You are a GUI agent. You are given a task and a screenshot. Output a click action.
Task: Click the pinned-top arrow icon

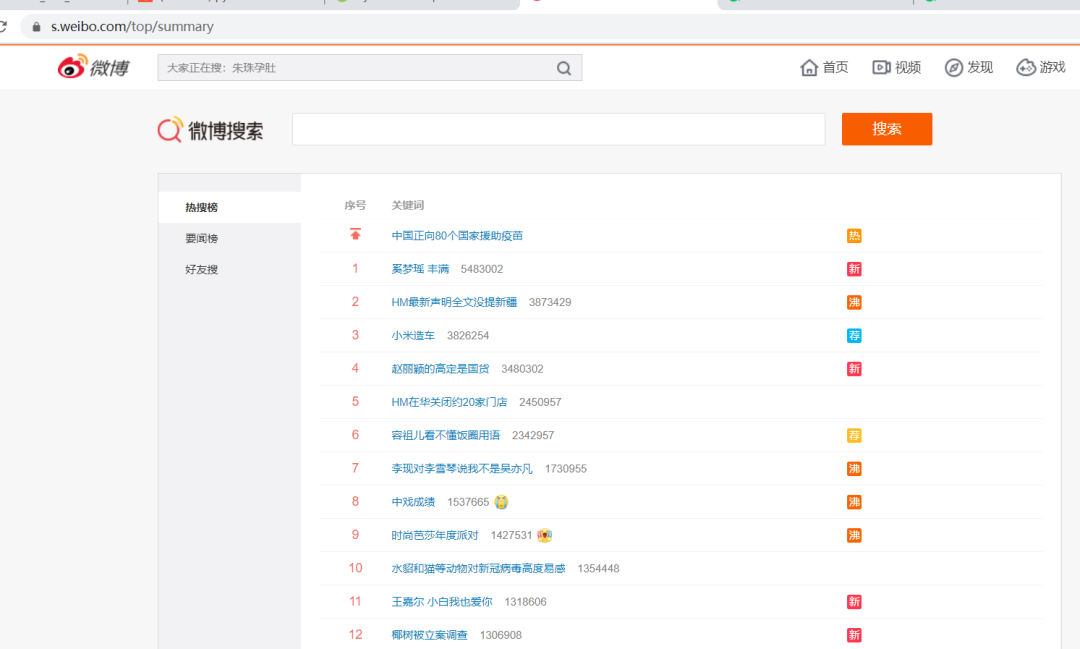pyautogui.click(x=355, y=234)
